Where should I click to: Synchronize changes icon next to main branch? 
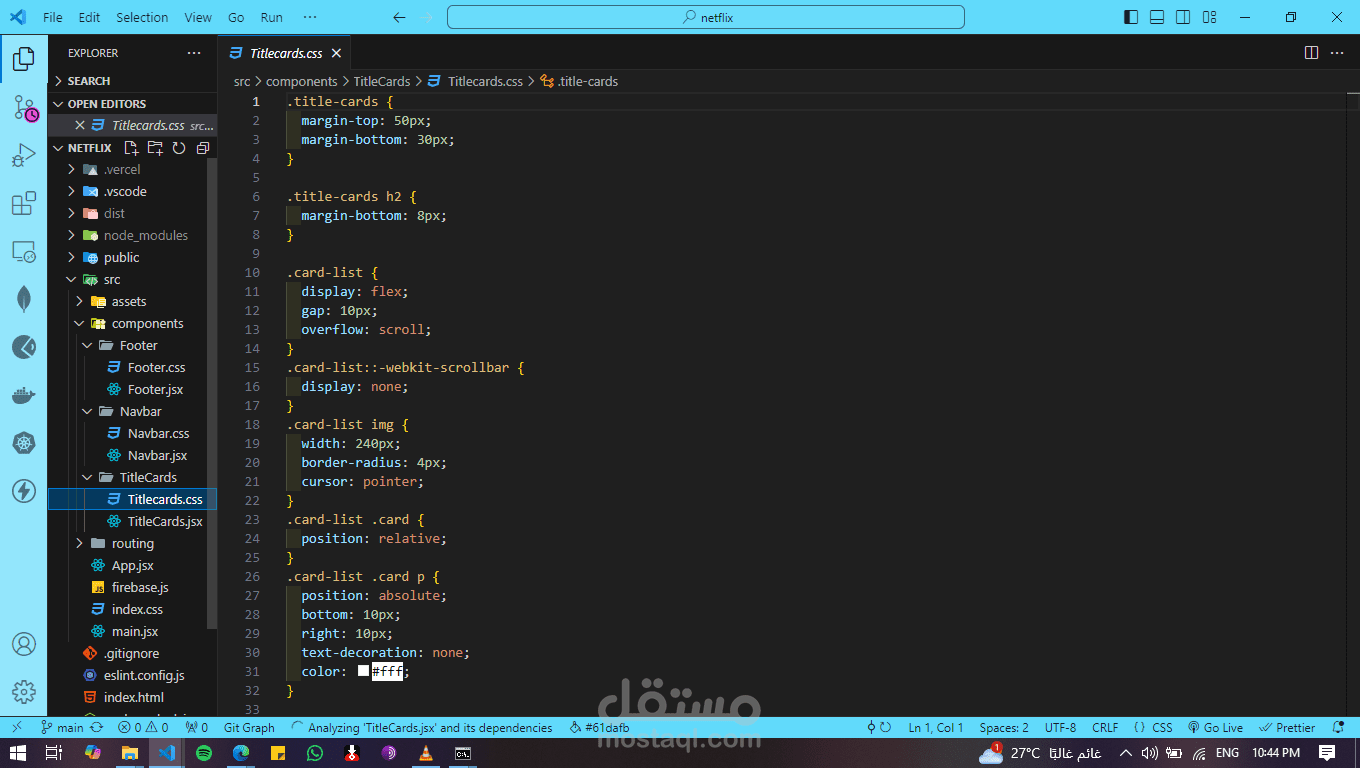[97, 728]
